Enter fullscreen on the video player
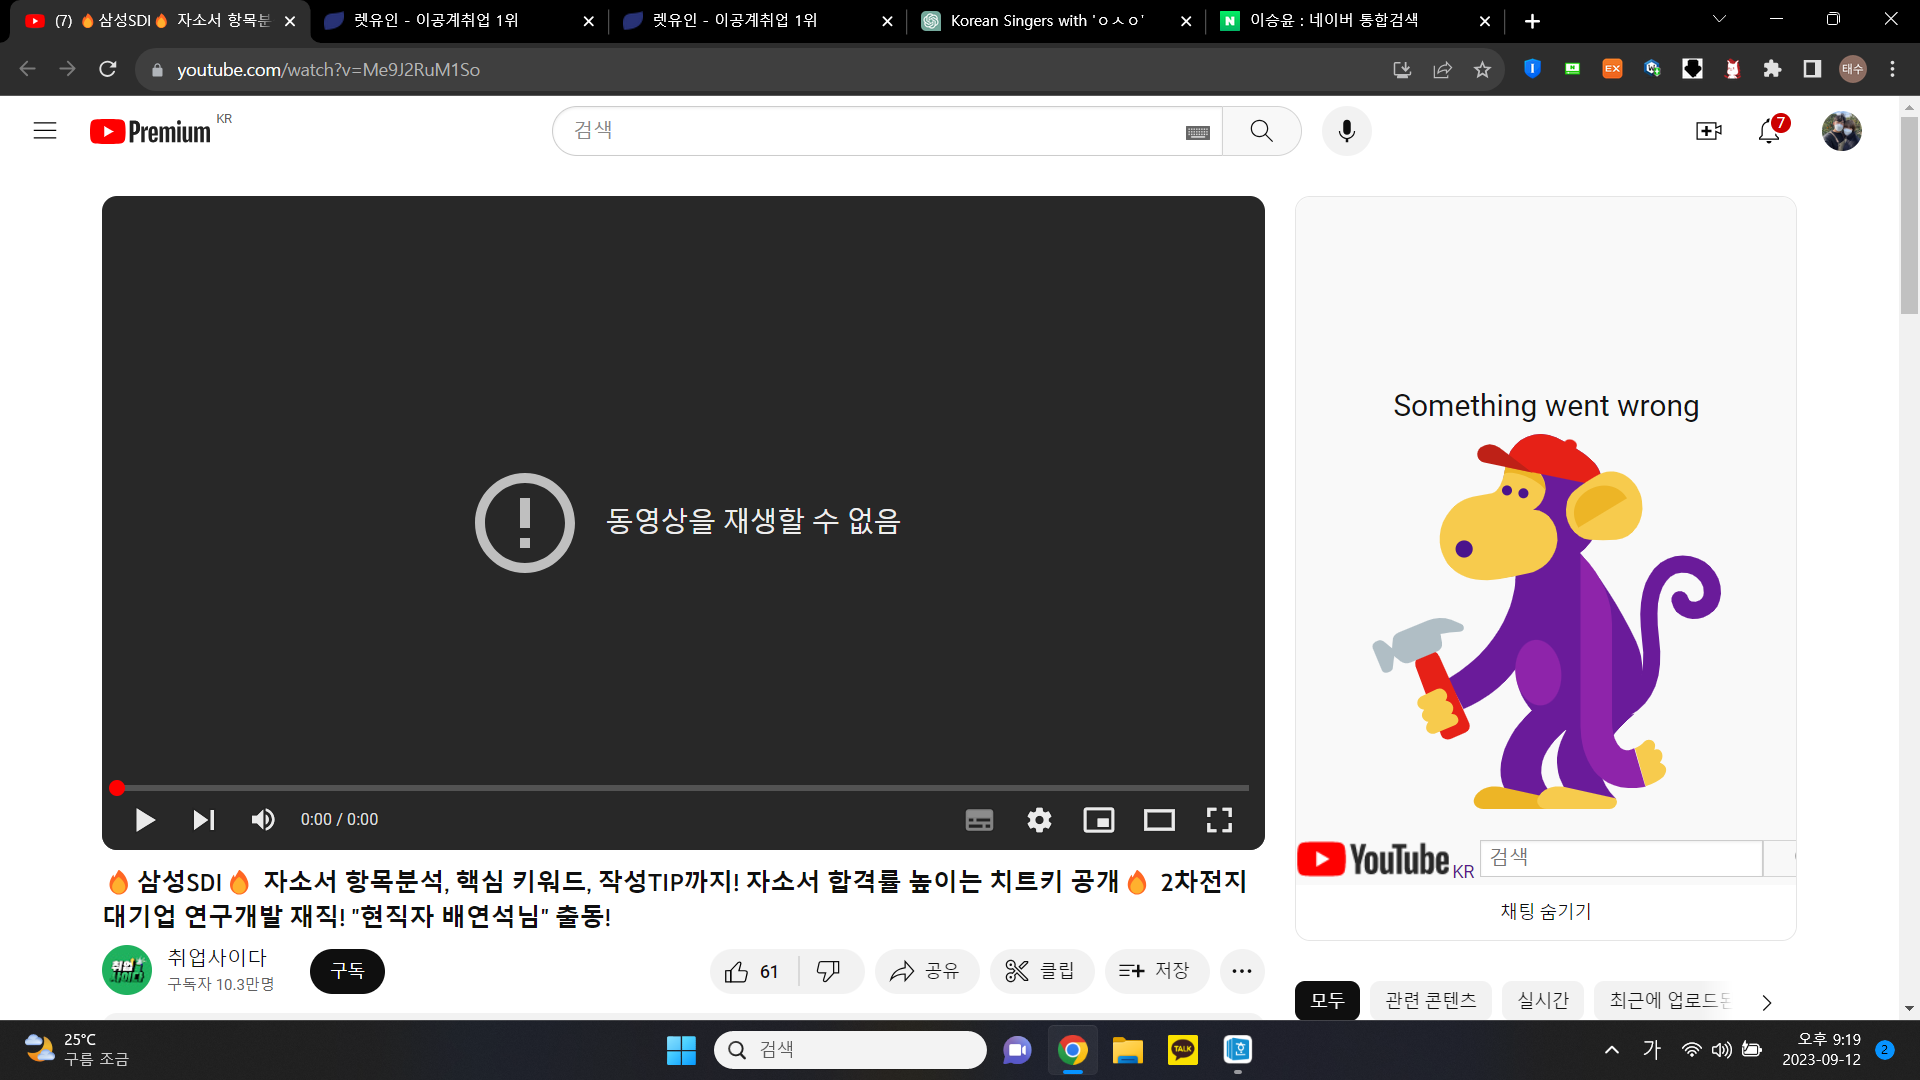The width and height of the screenshot is (1920, 1080). 1219,820
